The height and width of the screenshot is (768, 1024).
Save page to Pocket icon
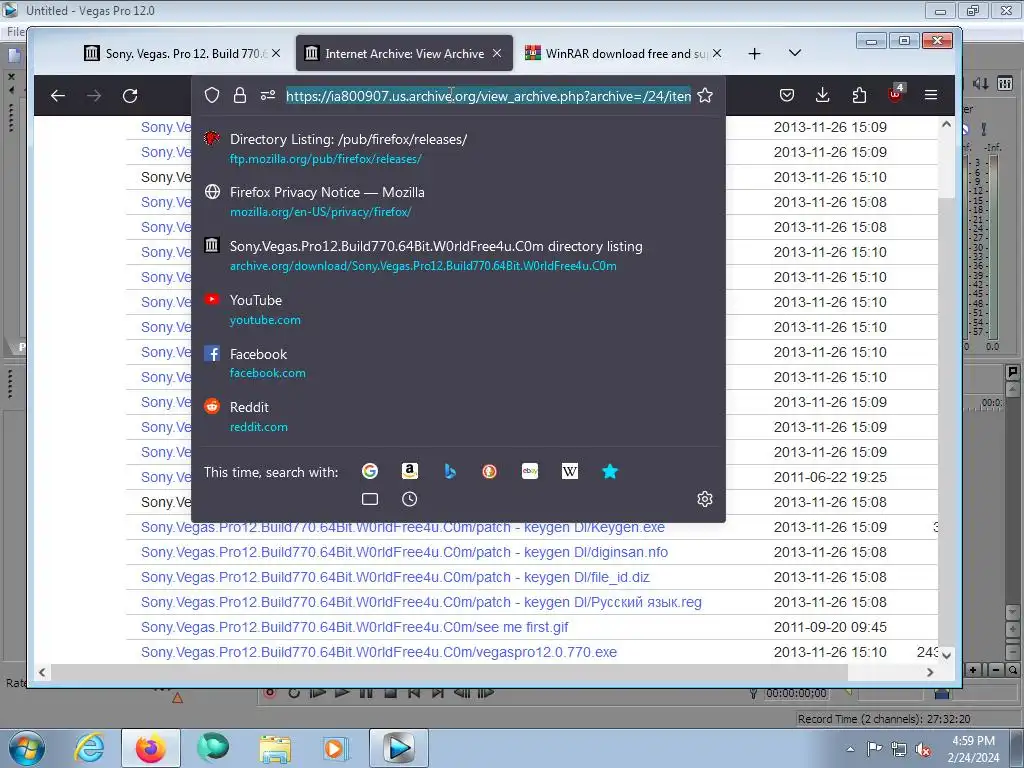coord(787,95)
